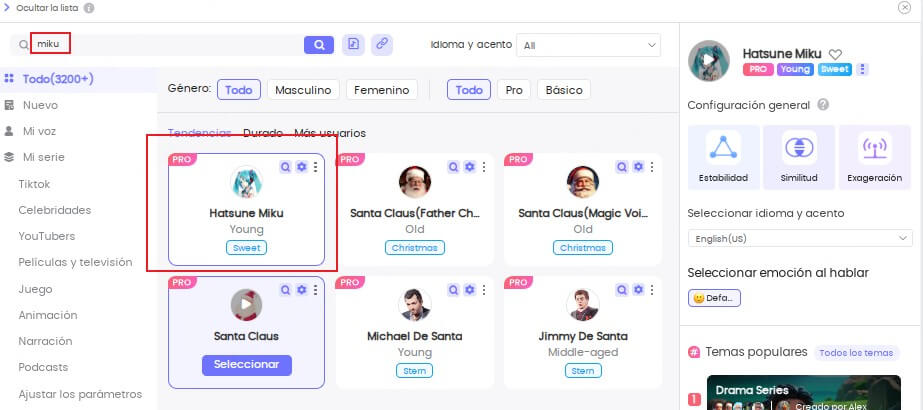Select the Pro voice type filter

[513, 90]
